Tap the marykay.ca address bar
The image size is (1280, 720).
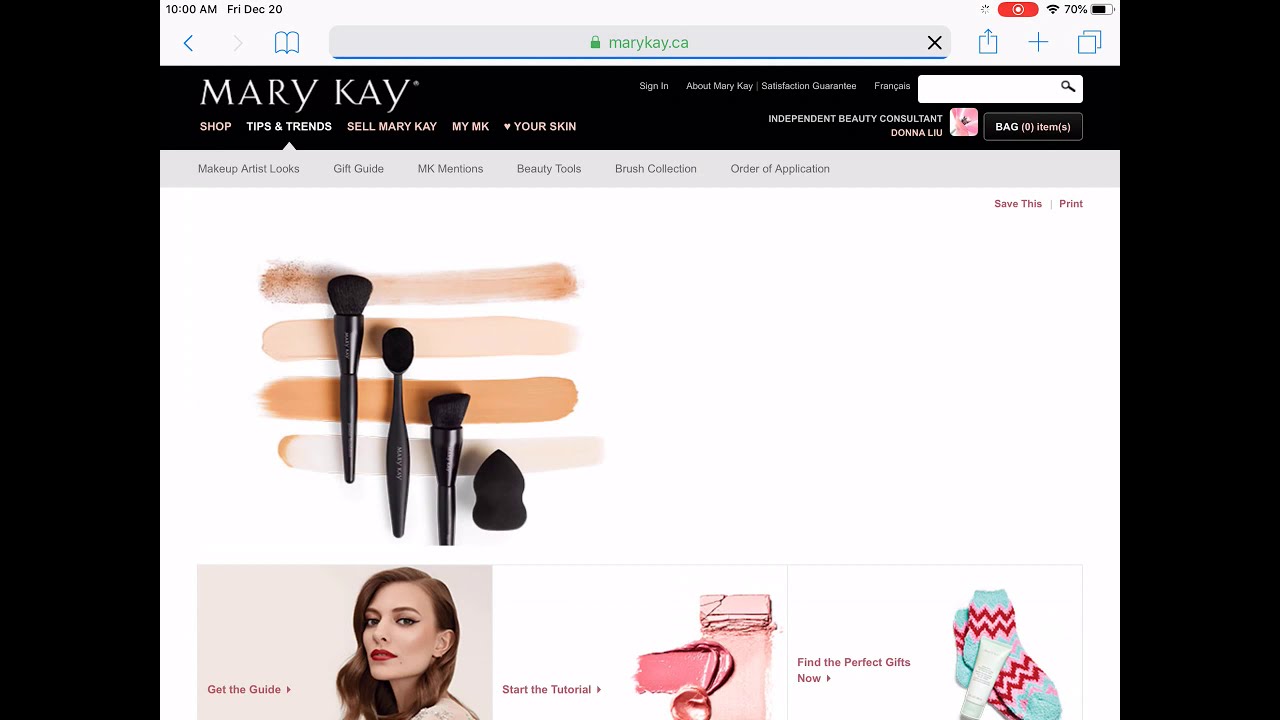640,42
